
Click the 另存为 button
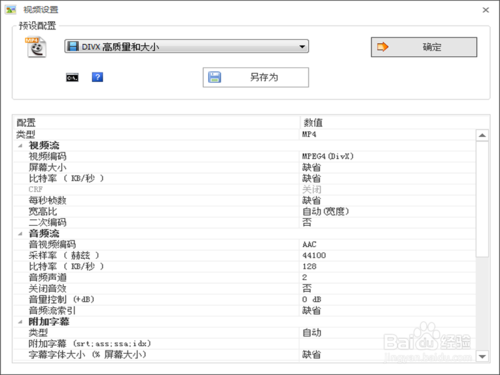click(x=256, y=77)
